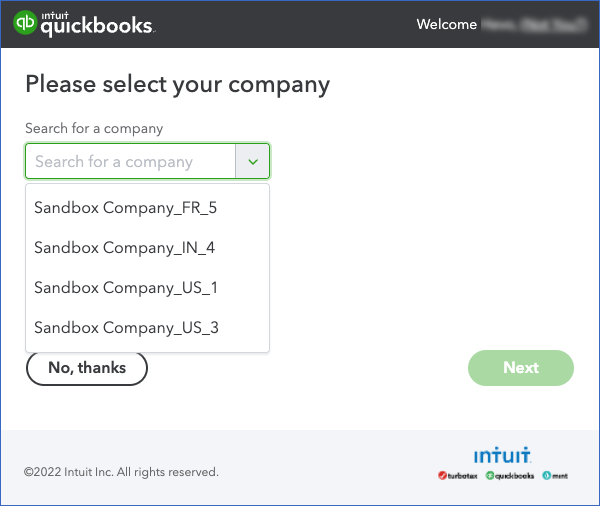Click the ©2022 Intuit Inc. copyright text
Image resolution: width=600 pixels, height=506 pixels.
(x=121, y=472)
